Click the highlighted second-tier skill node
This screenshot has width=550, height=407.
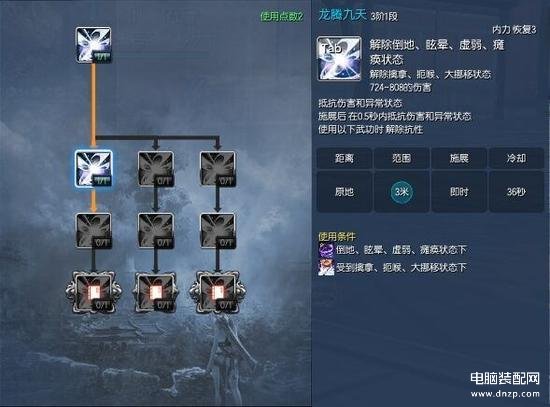click(93, 169)
